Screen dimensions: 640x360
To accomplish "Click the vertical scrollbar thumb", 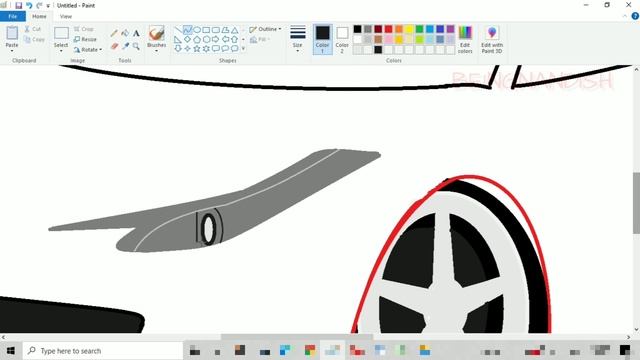I will pyautogui.click(x=636, y=203).
